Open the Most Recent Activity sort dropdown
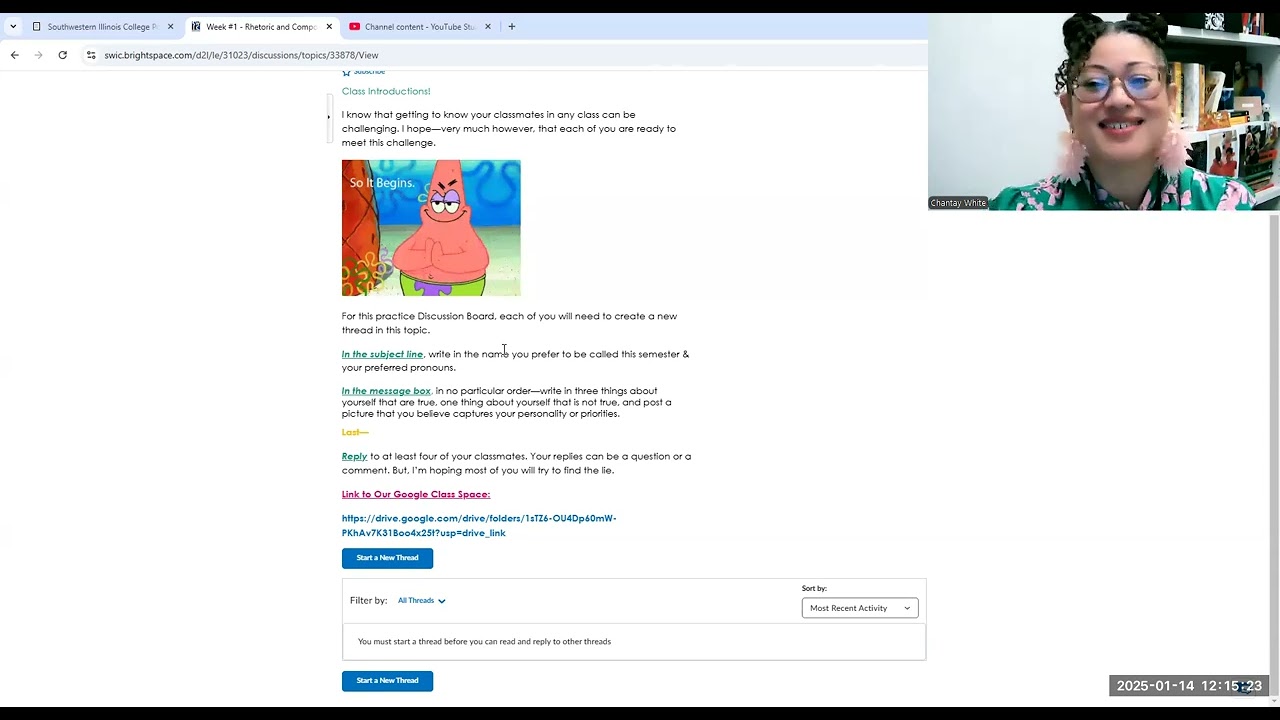 [860, 608]
